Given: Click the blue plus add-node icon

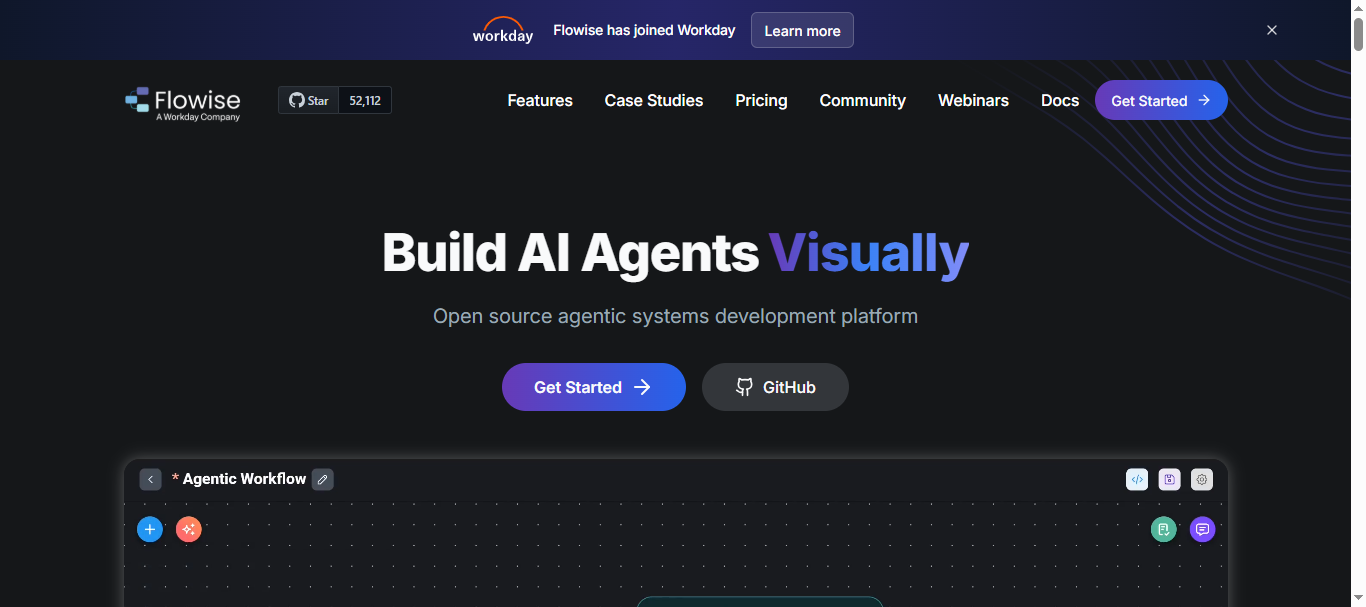Looking at the screenshot, I should (x=149, y=529).
